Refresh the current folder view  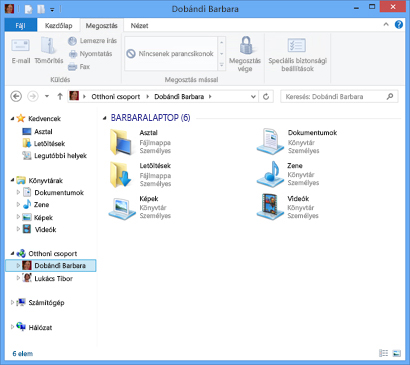click(266, 97)
